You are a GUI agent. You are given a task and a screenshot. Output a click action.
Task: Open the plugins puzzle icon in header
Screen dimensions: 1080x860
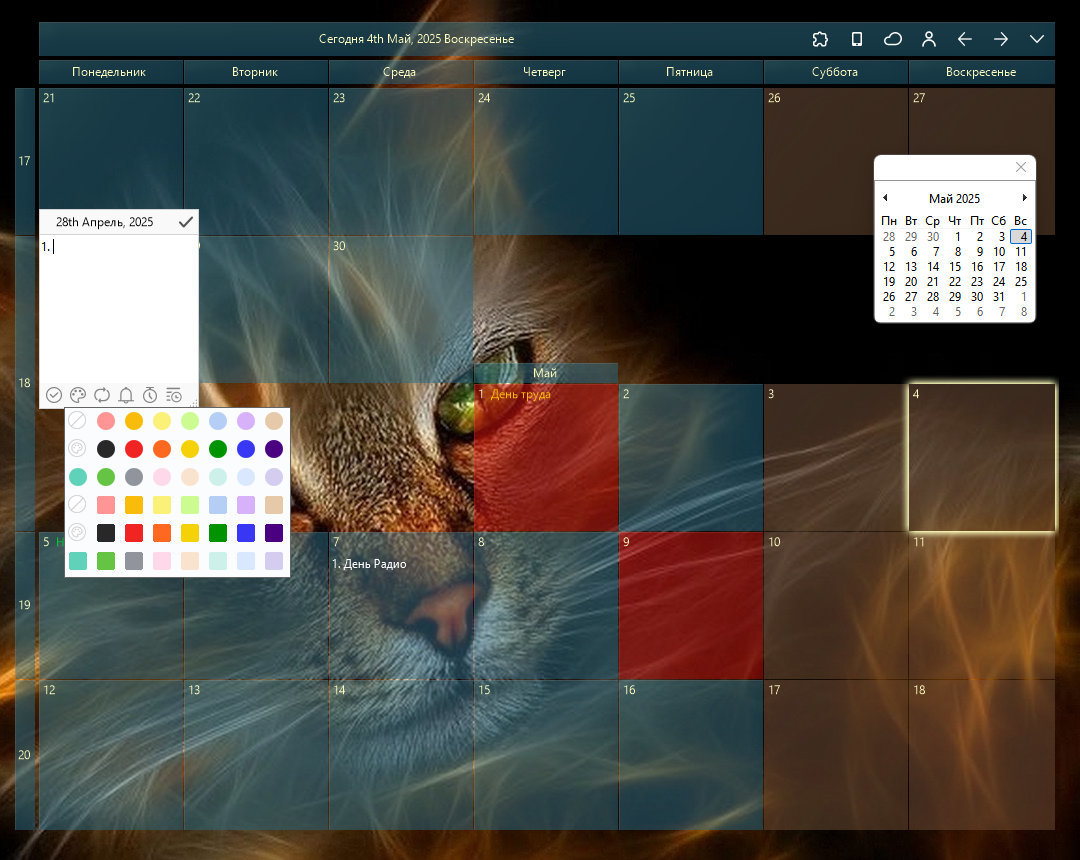point(820,39)
